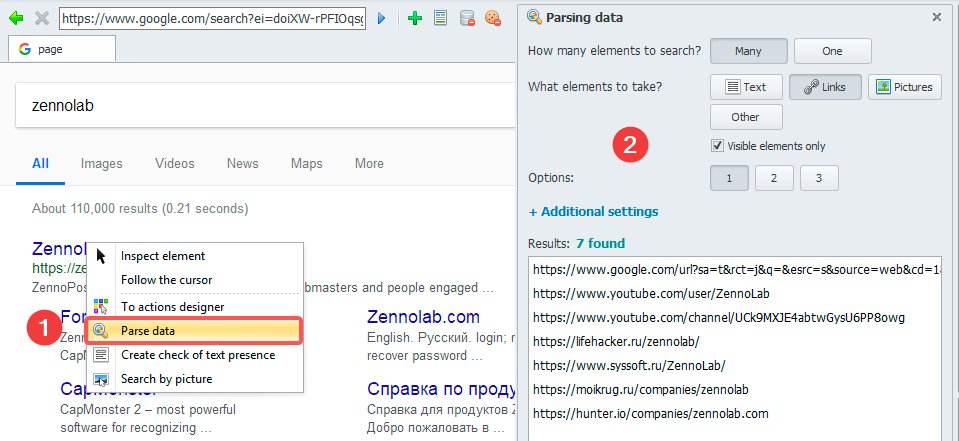Close the Parsing data panel

click(x=936, y=18)
